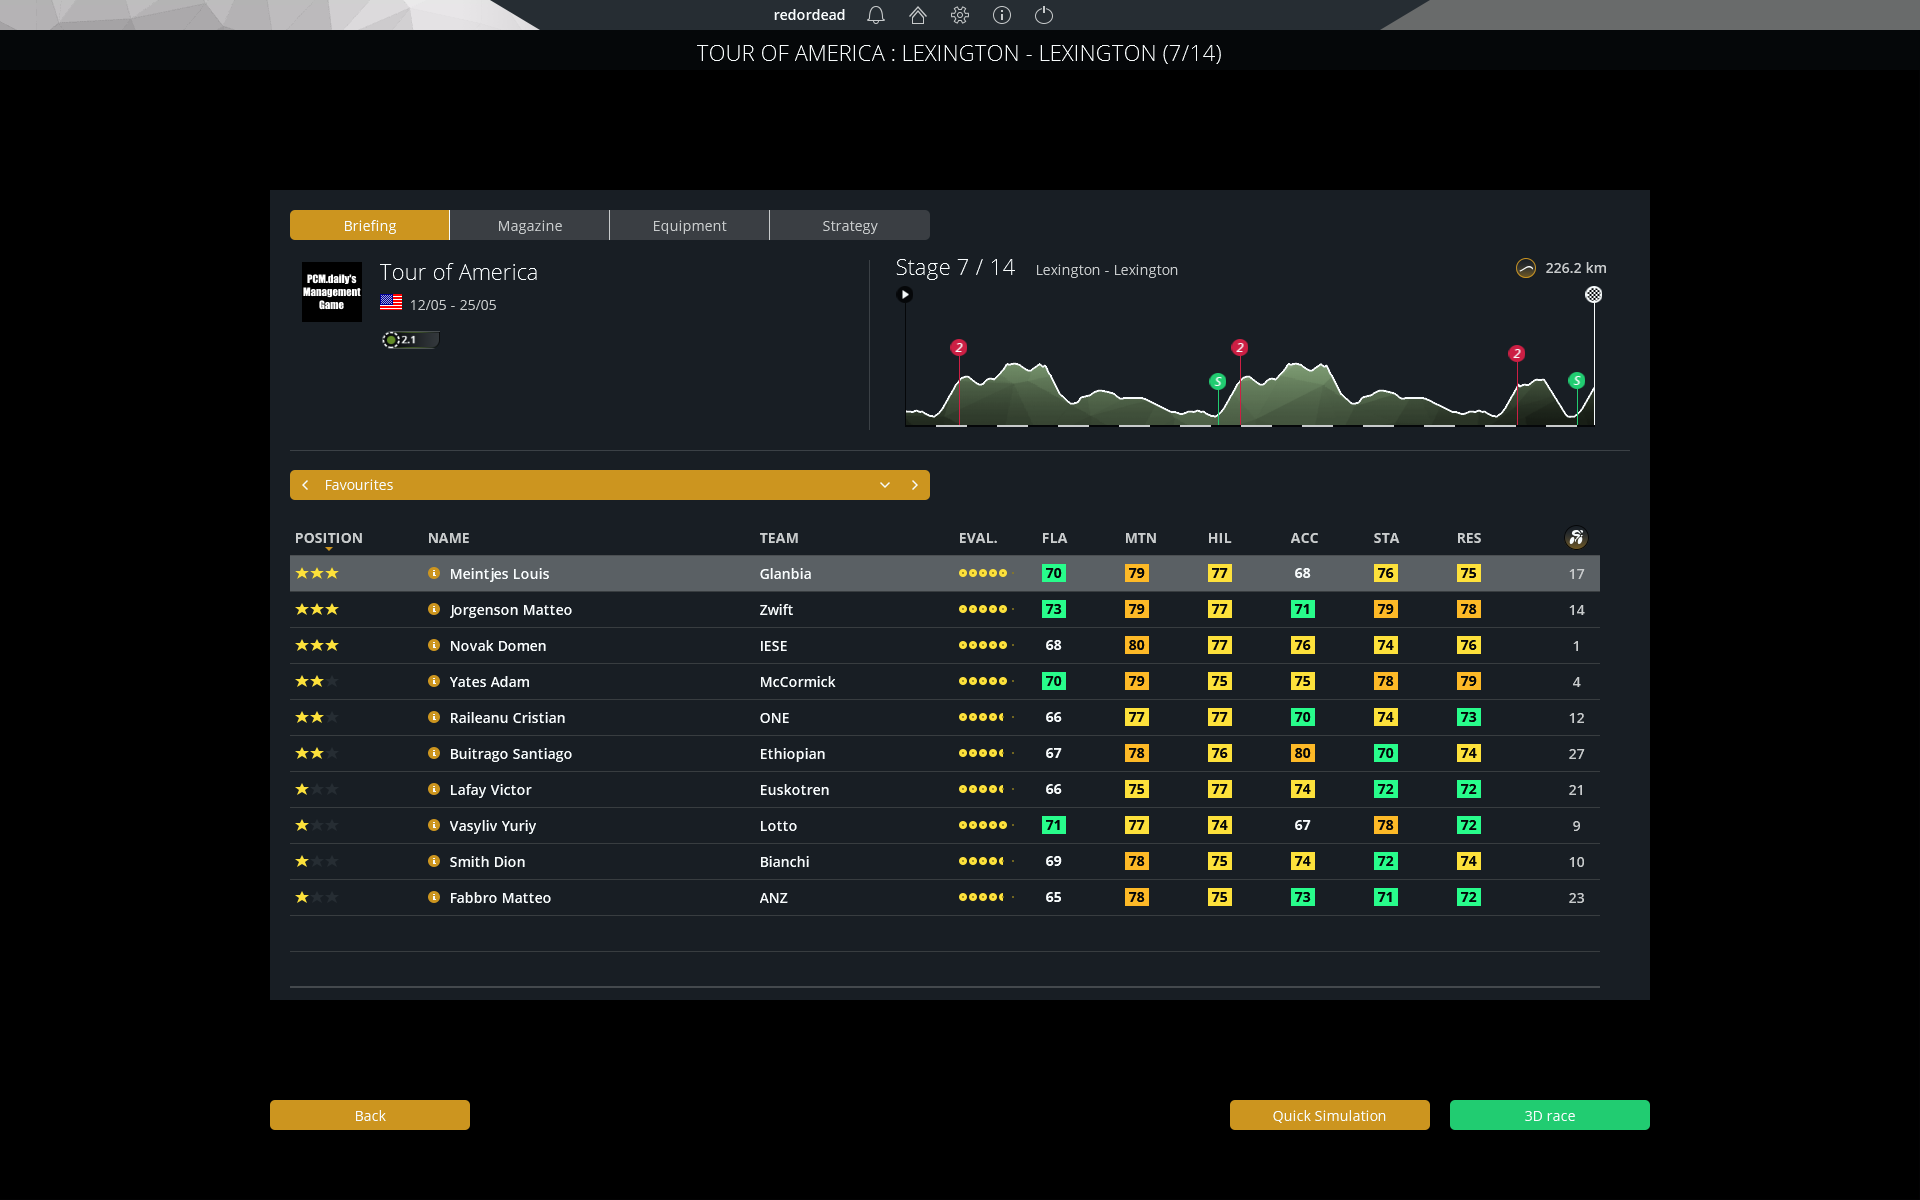Start the 3D race

tap(1549, 1115)
